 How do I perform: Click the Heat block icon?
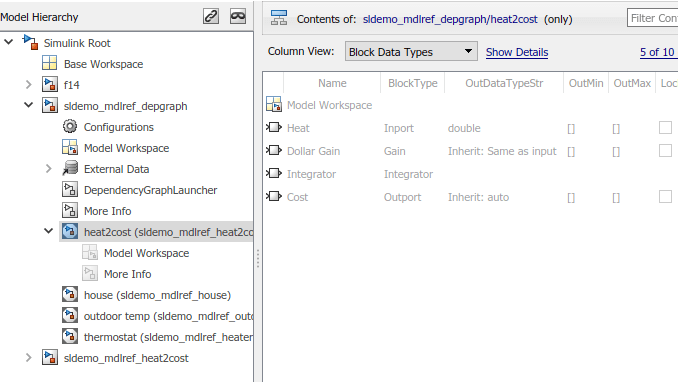pos(274,127)
